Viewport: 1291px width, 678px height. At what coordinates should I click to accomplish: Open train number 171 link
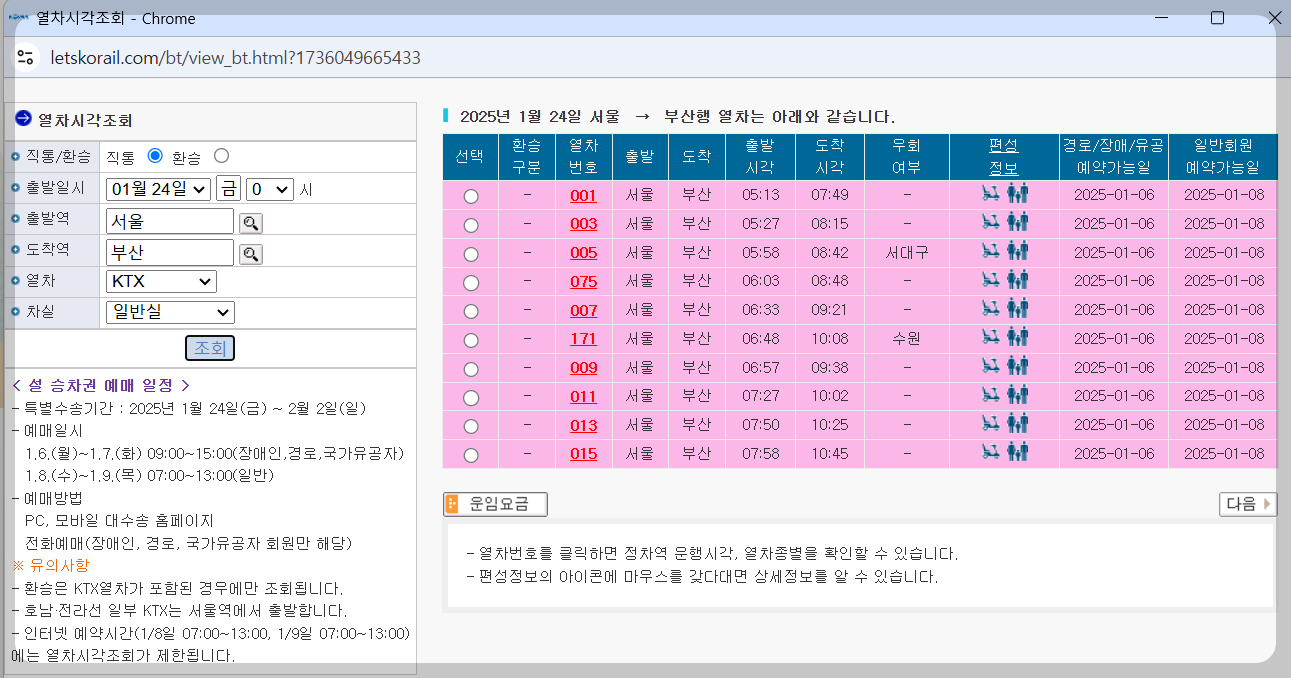tap(583, 338)
